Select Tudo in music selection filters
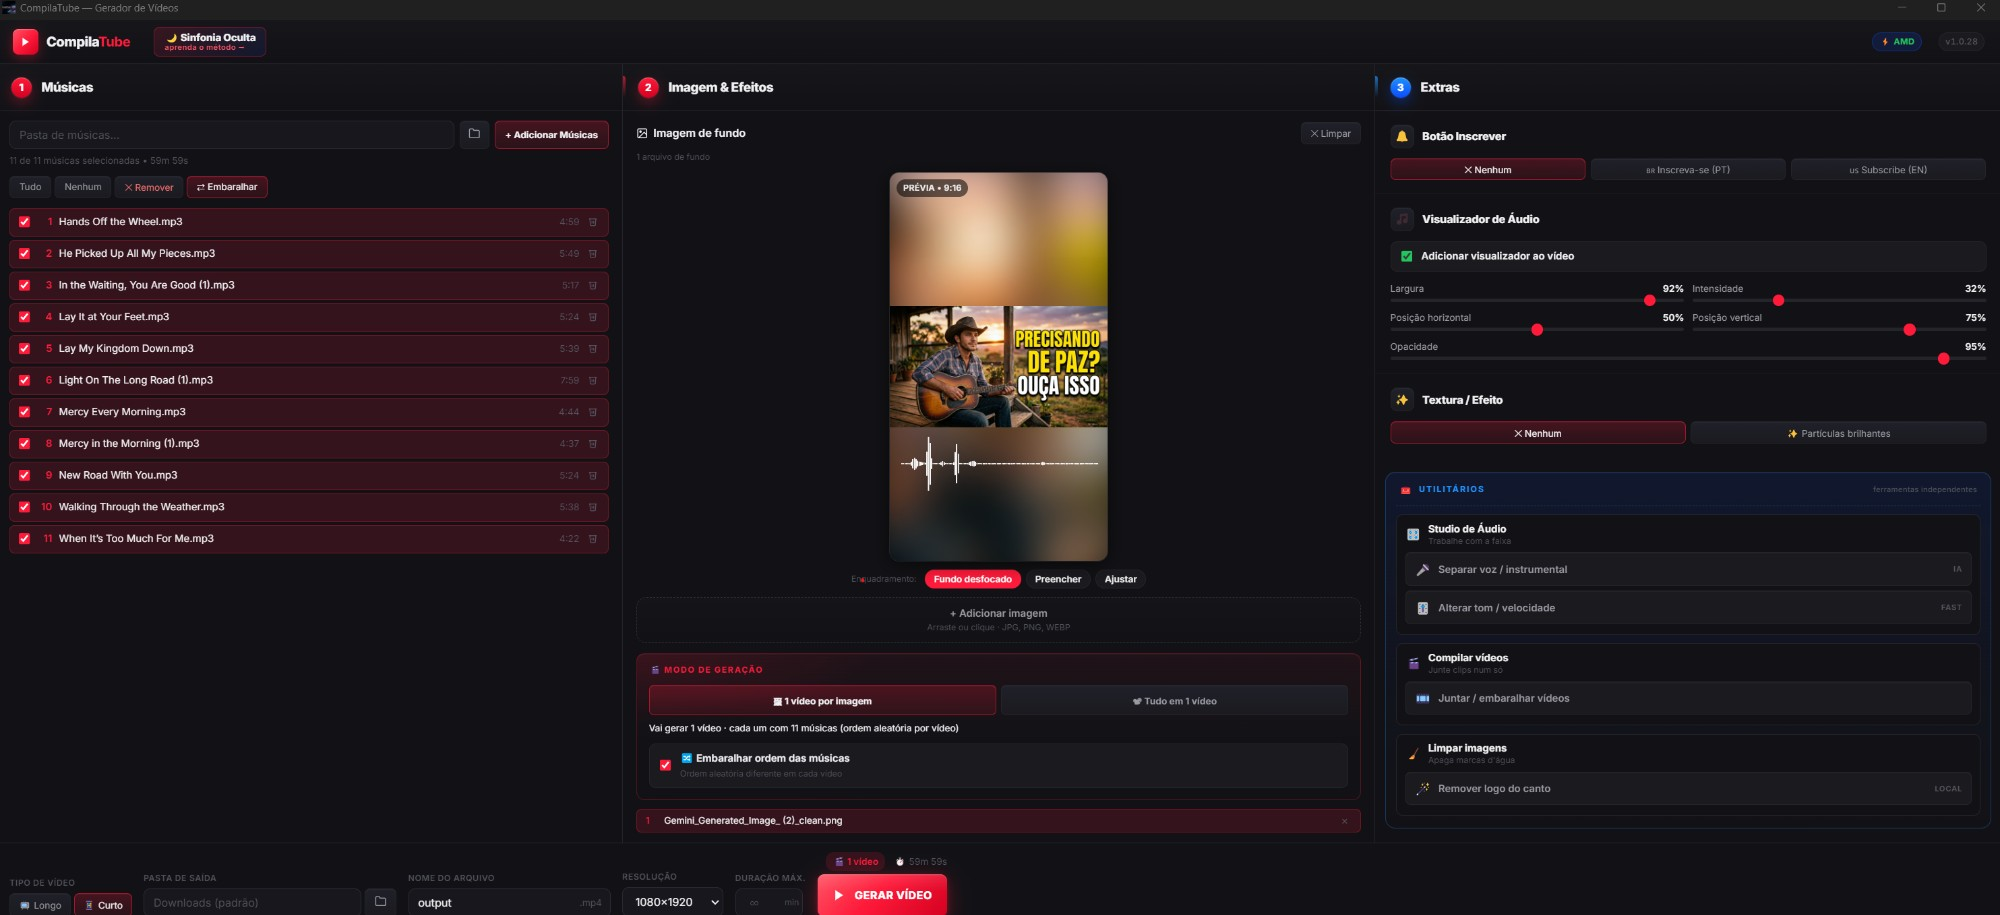2000x915 pixels. point(30,187)
